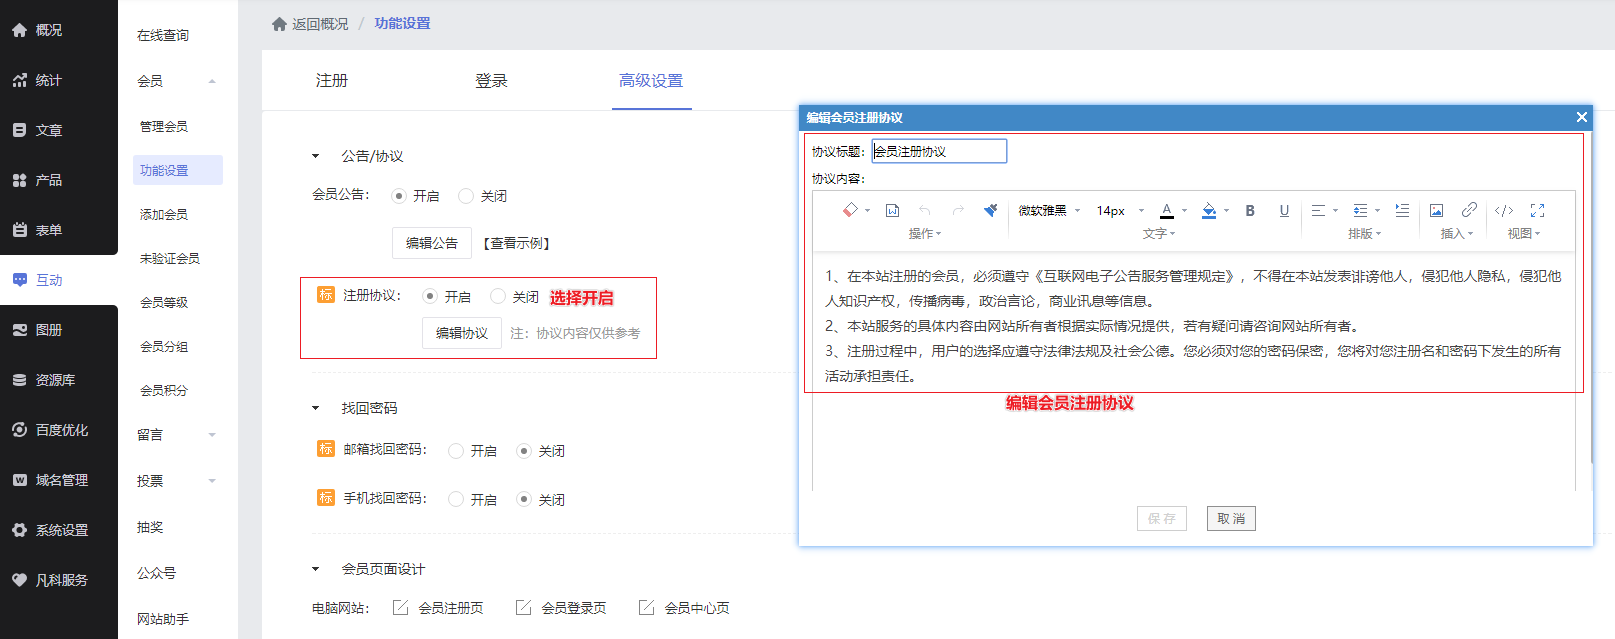
Task: Collapse the 会员 submenu arrow
Action: click(x=212, y=81)
